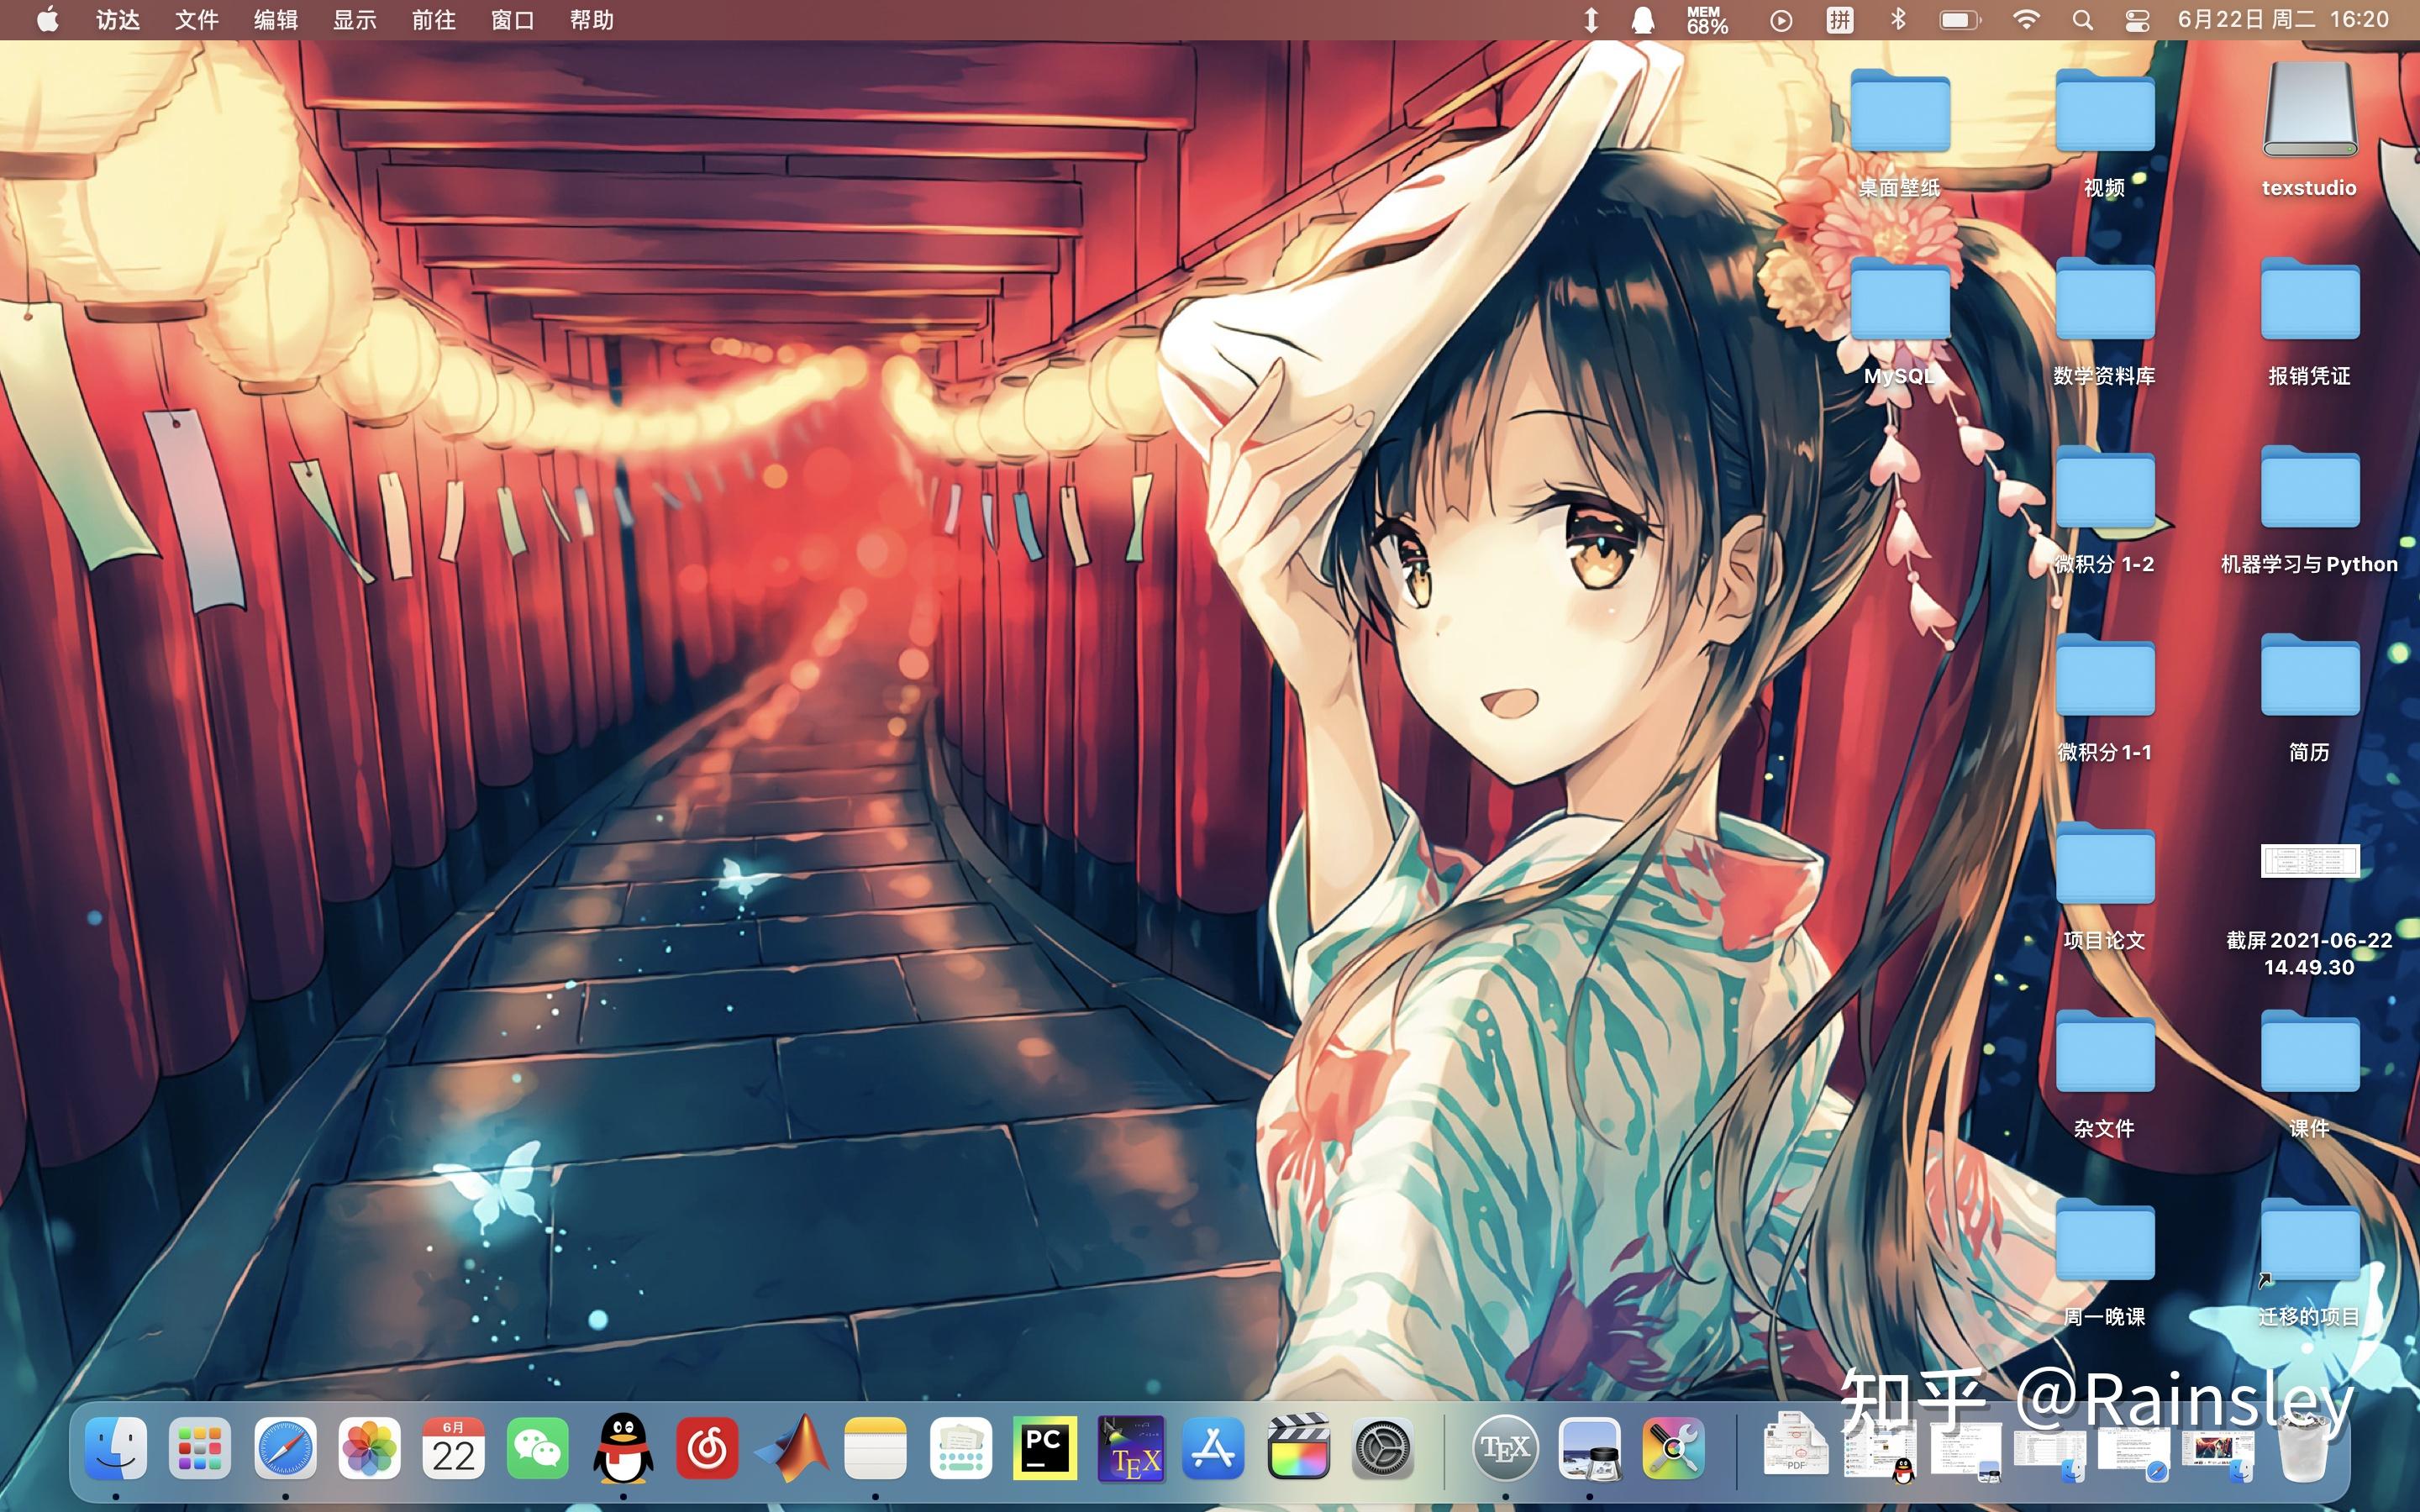
Task: Launch NetEase Cloud Music from the Dock
Action: point(707,1447)
